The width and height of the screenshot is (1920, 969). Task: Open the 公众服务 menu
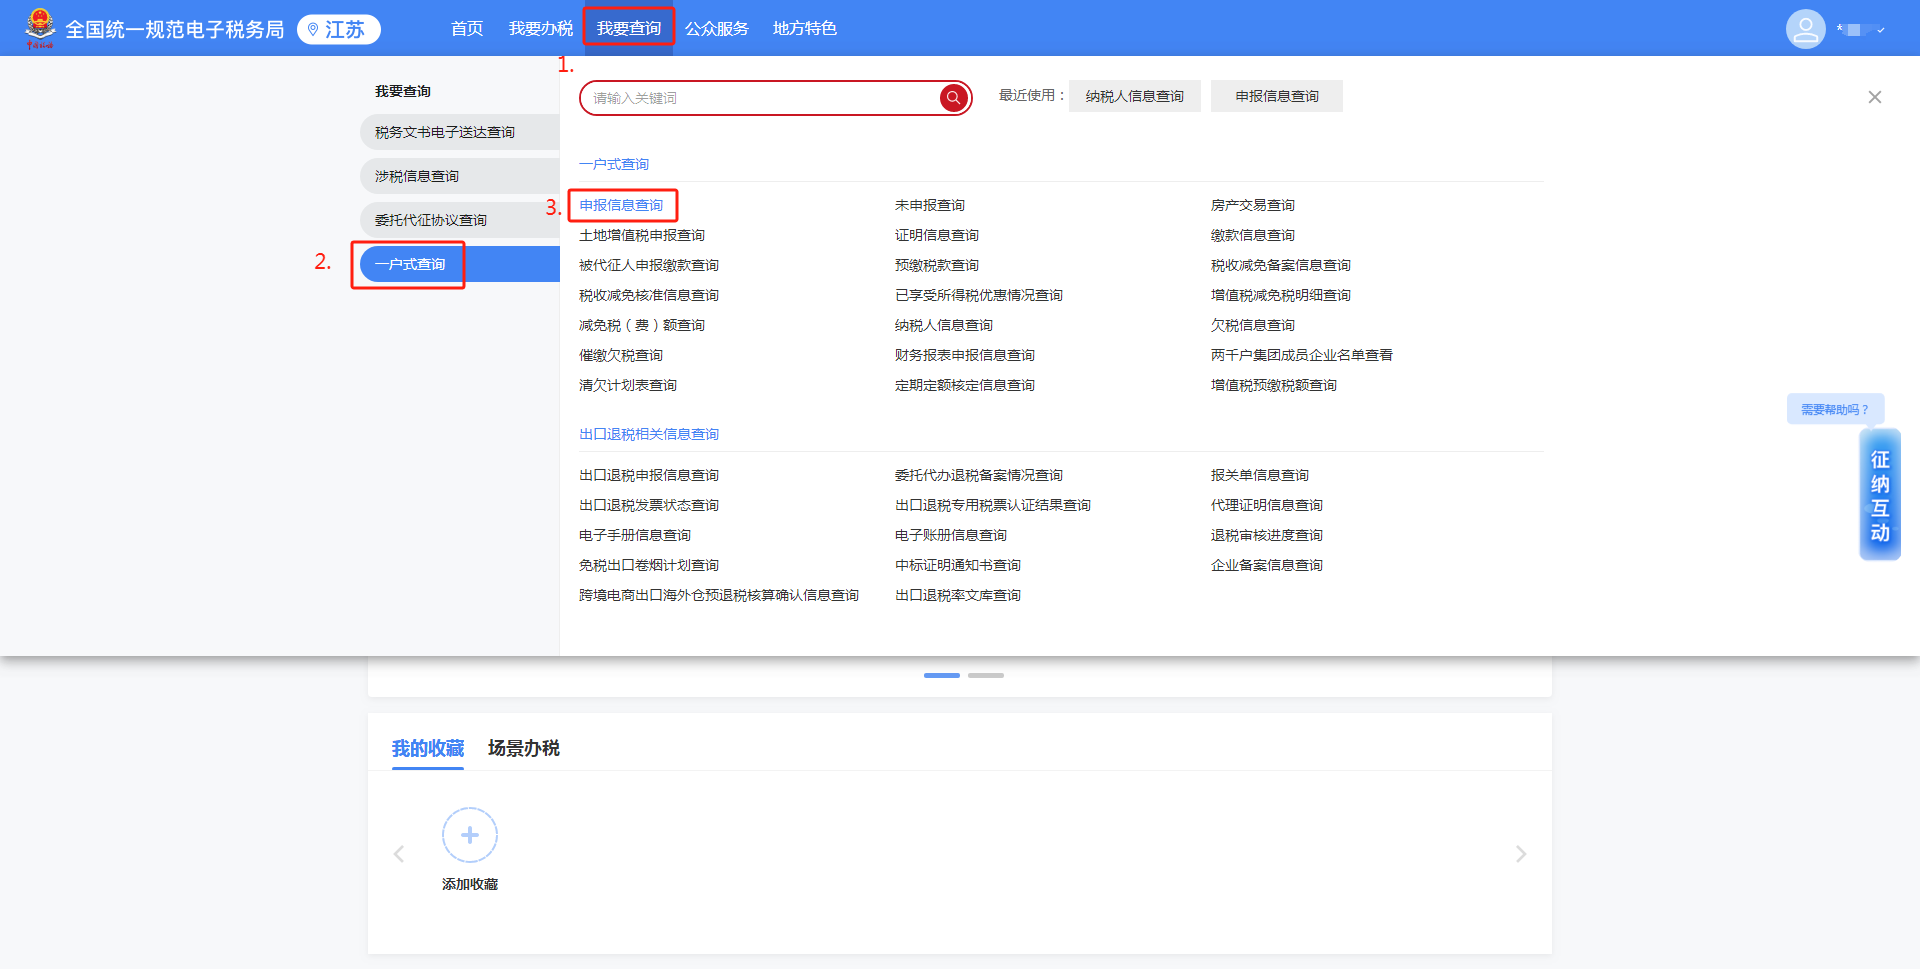click(716, 29)
